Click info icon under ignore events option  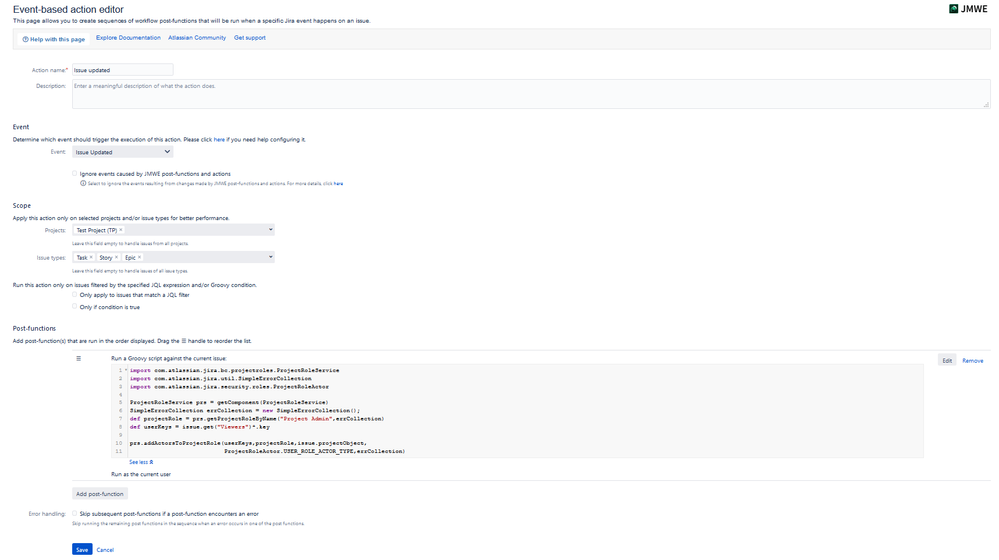[83, 183]
